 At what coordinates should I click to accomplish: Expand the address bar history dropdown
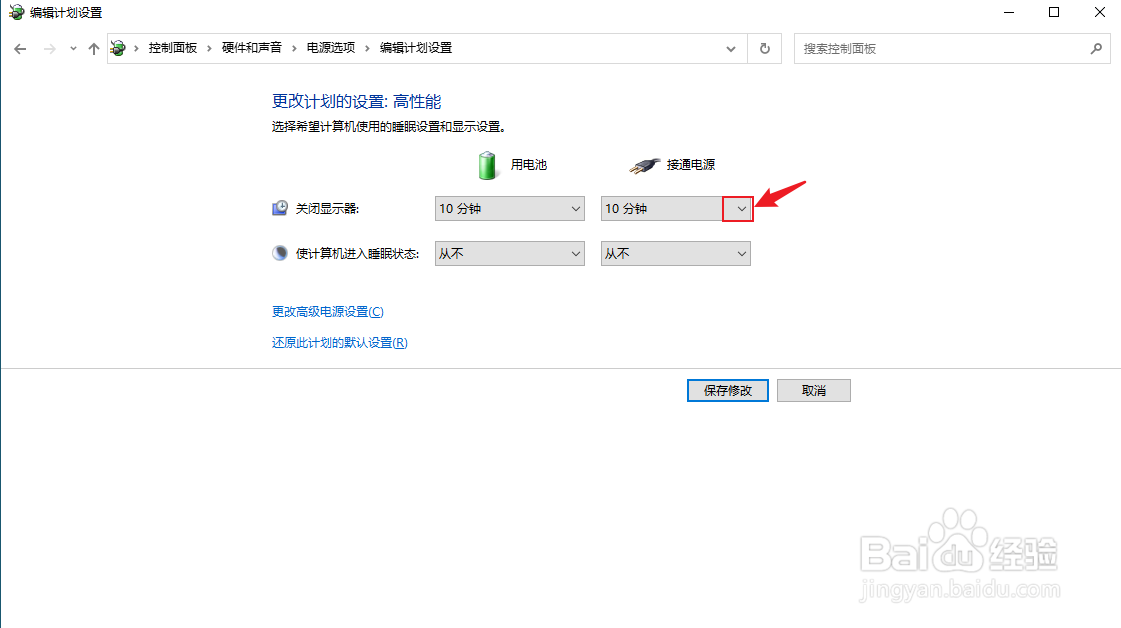click(730, 47)
